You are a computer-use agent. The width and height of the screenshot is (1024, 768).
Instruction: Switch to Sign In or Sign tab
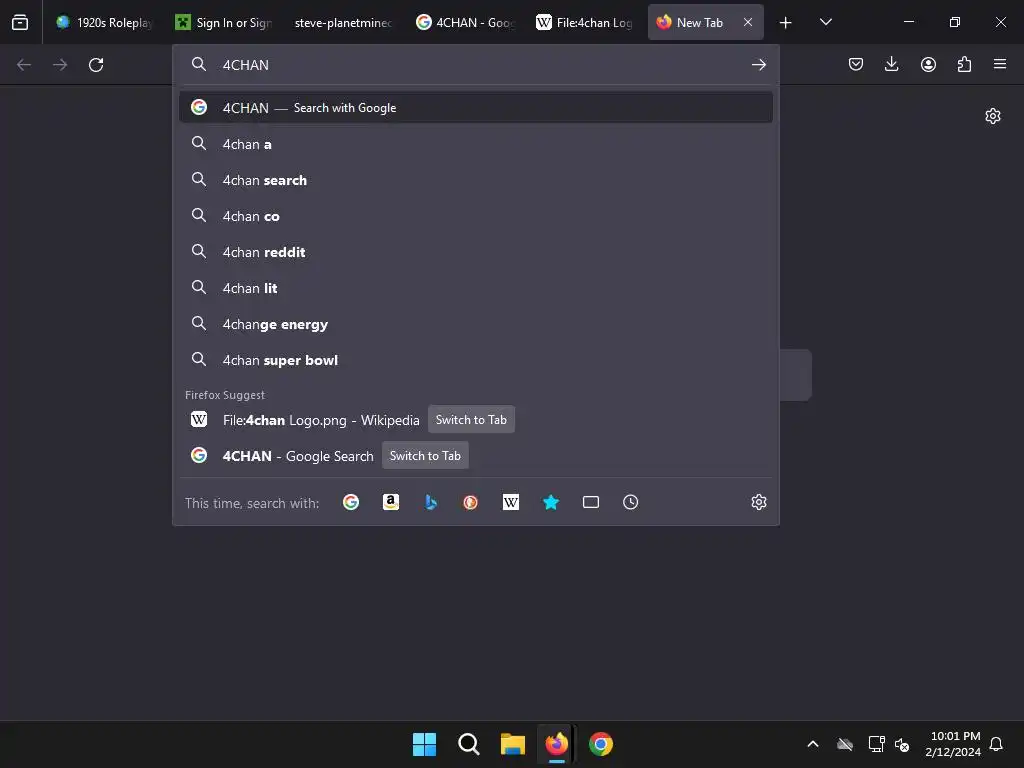[224, 22]
